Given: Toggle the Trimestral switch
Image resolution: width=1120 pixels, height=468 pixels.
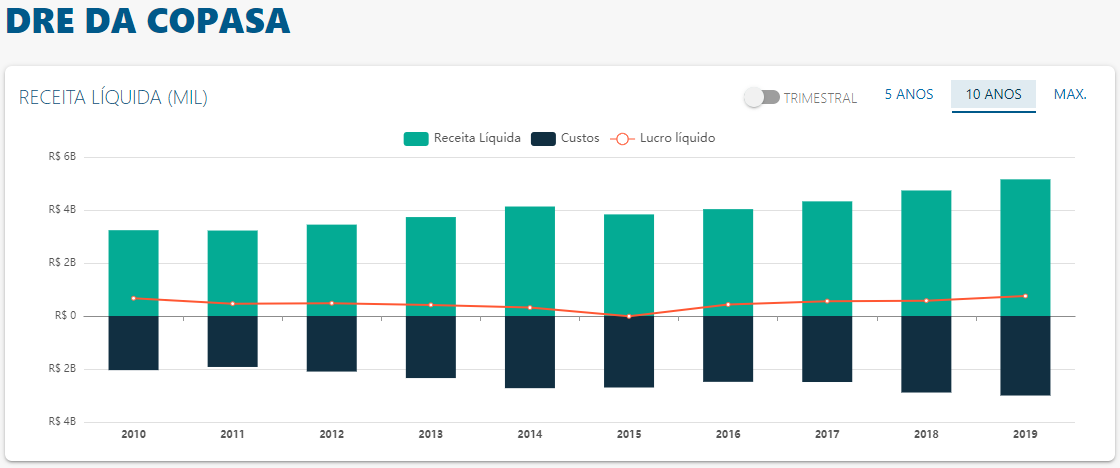Looking at the screenshot, I should tap(761, 97).
